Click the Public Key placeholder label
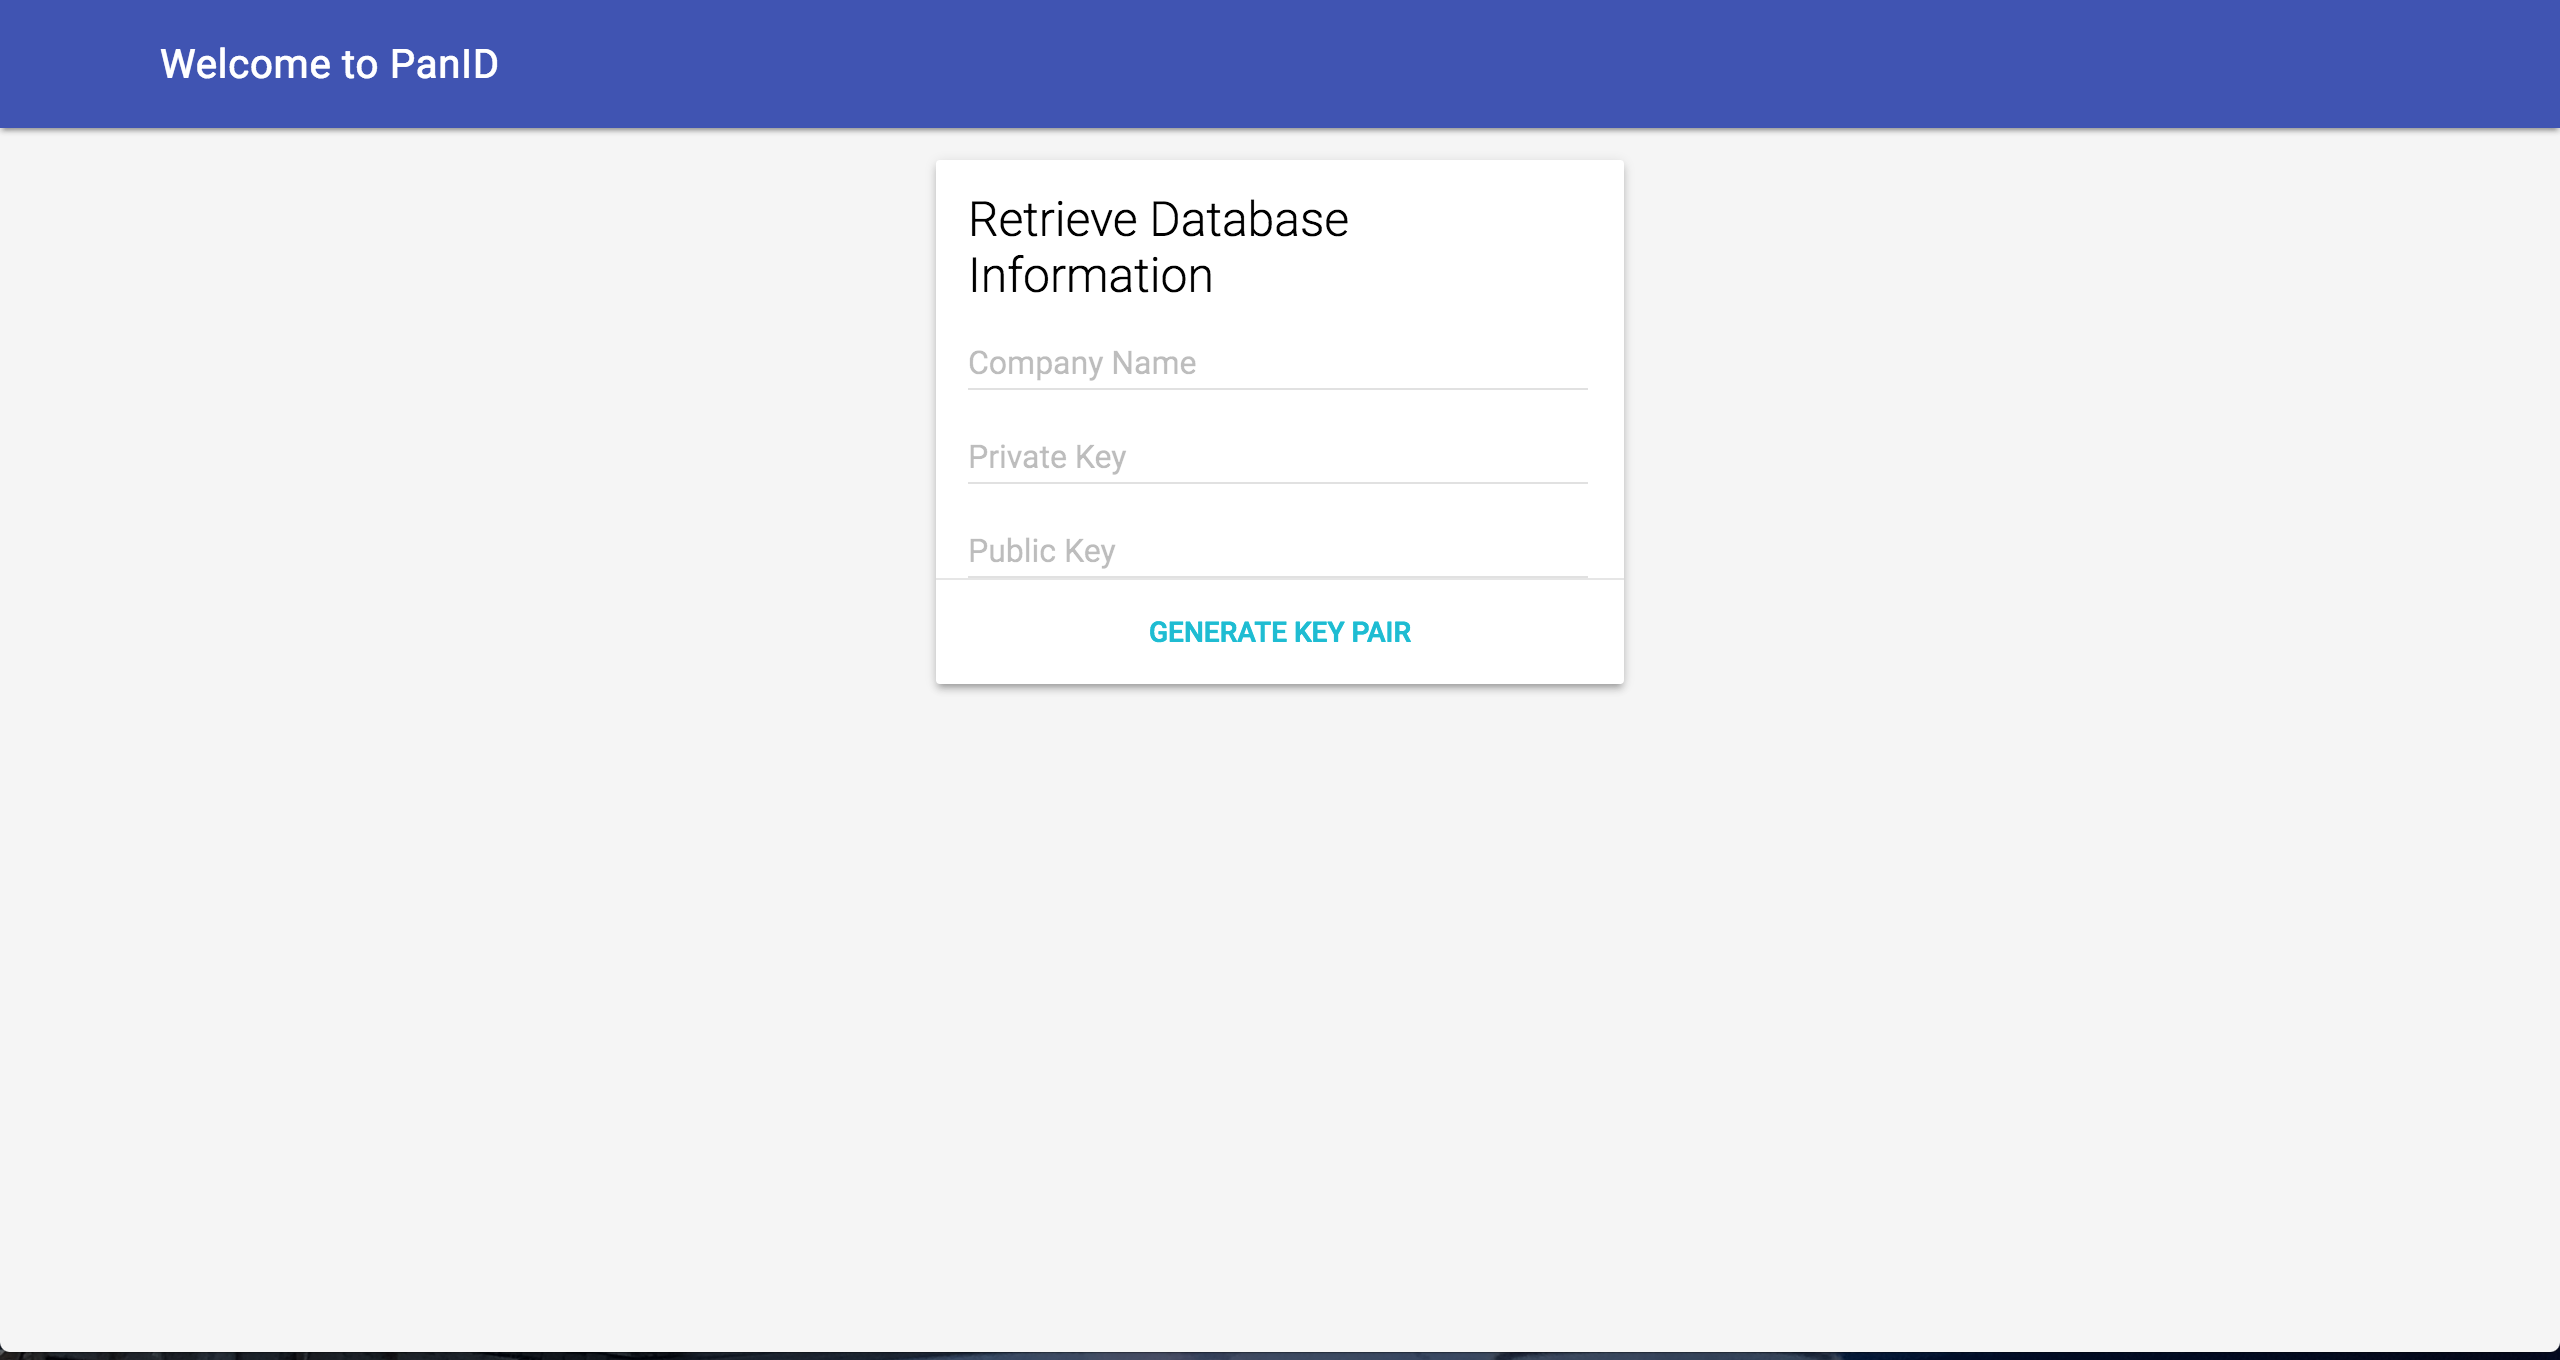 [1041, 551]
